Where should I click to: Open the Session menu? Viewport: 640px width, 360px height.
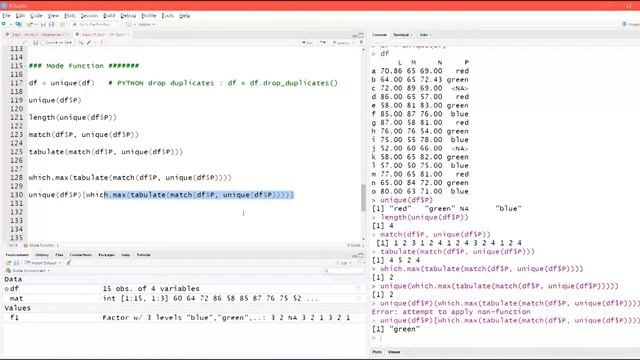coord(89,16)
